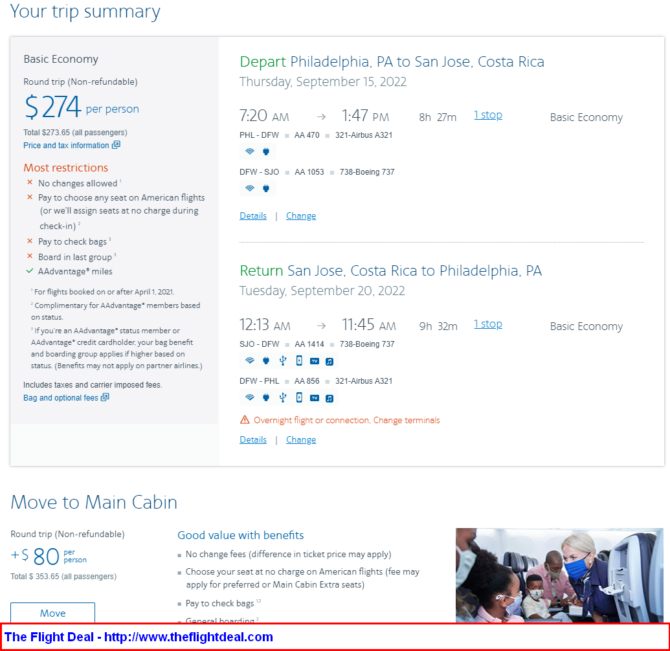Open Bag and optional fees external-link icon
Image resolution: width=670 pixels, height=651 pixels.
105,397
